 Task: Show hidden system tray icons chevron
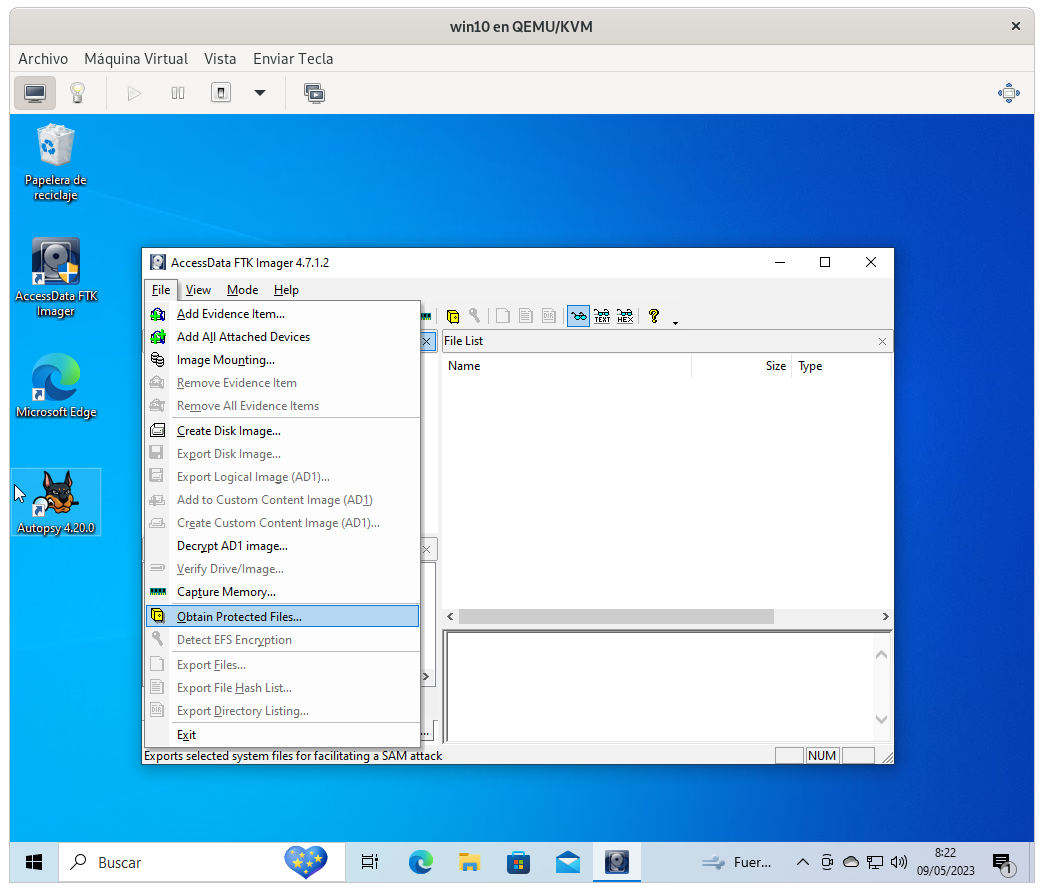coord(802,862)
